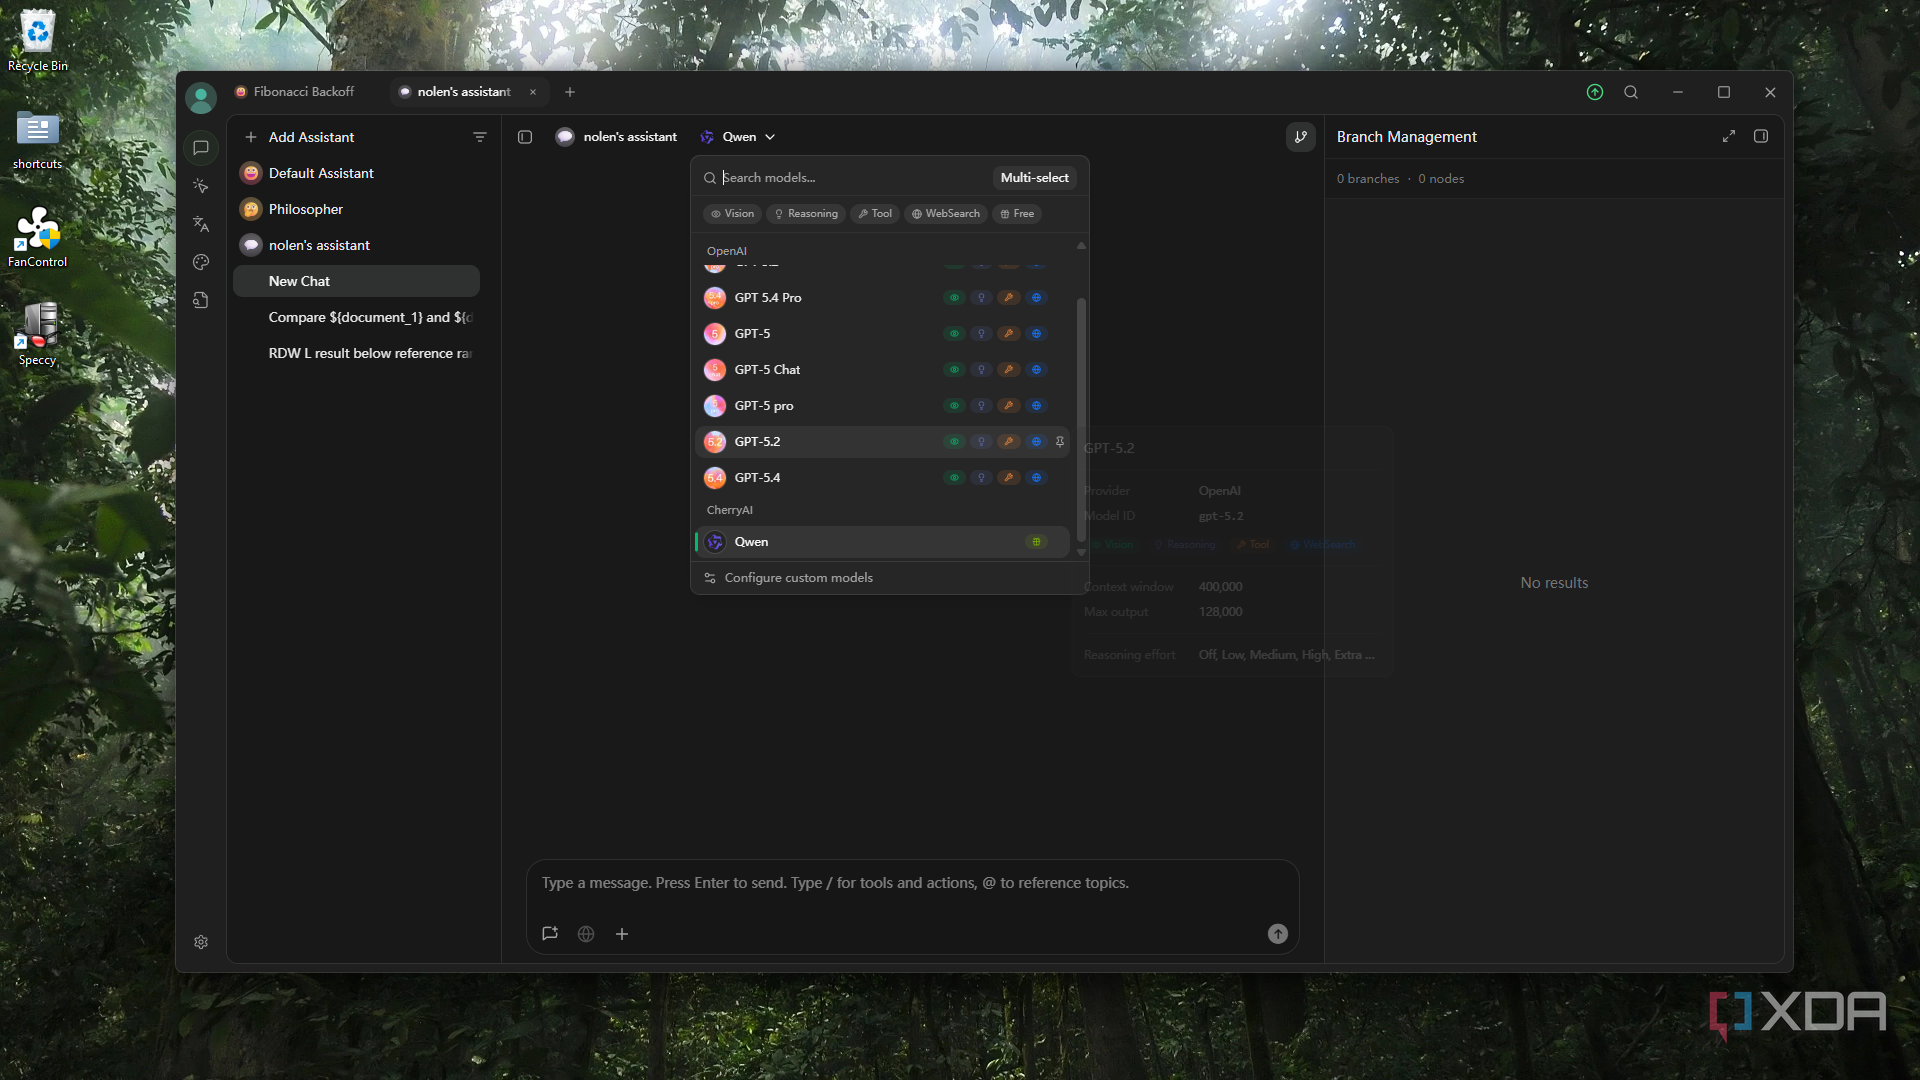Click the vision eye badge on GPT-5 Chat
Viewport: 1920px width, 1080px height.
pyautogui.click(x=954, y=369)
